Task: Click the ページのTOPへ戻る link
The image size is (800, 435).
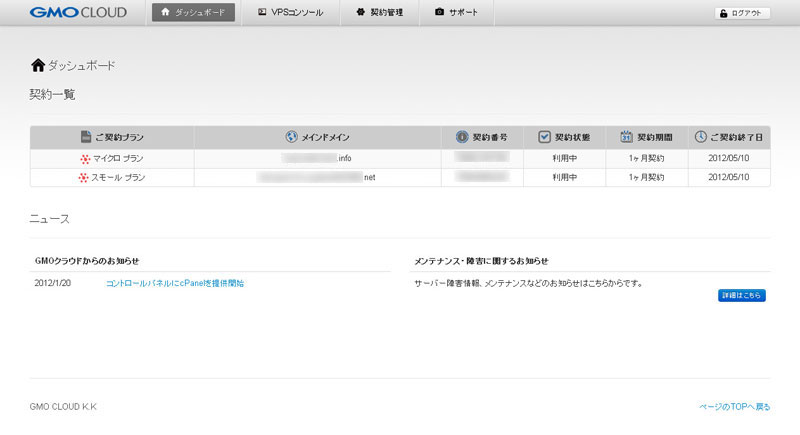Action: 734,407
